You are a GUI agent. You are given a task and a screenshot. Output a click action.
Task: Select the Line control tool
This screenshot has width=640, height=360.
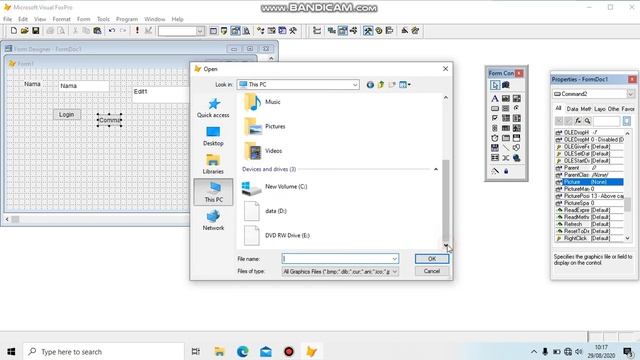pyautogui.click(x=506, y=148)
